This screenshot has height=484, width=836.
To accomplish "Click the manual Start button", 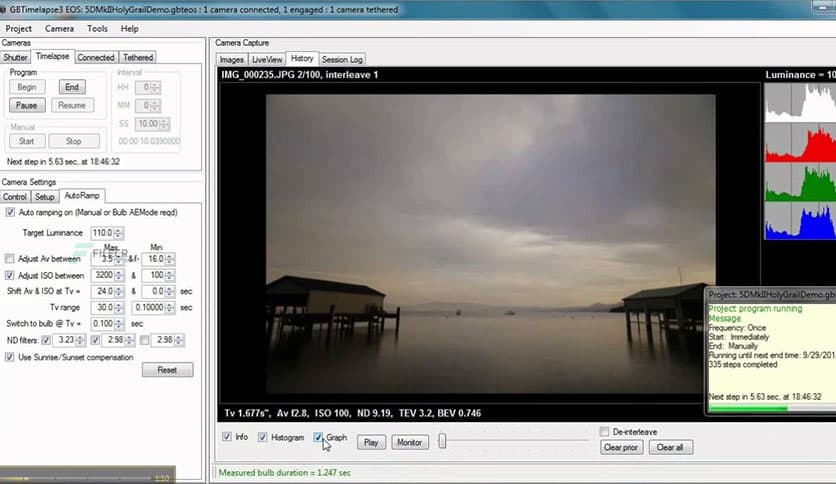I will coord(27,141).
